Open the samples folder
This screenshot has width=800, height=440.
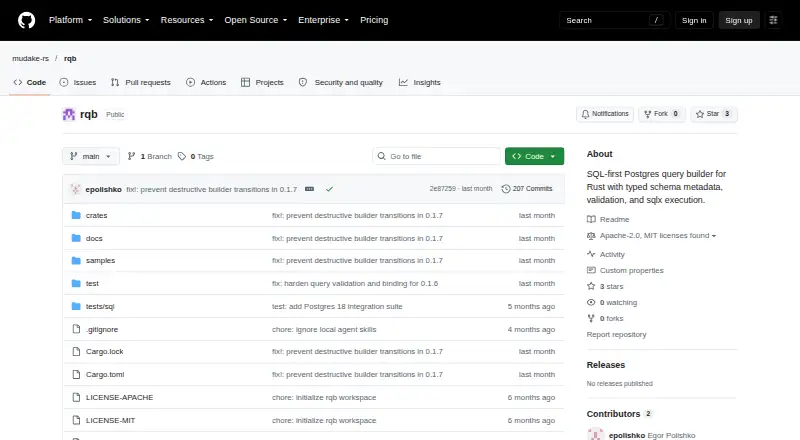pos(101,260)
